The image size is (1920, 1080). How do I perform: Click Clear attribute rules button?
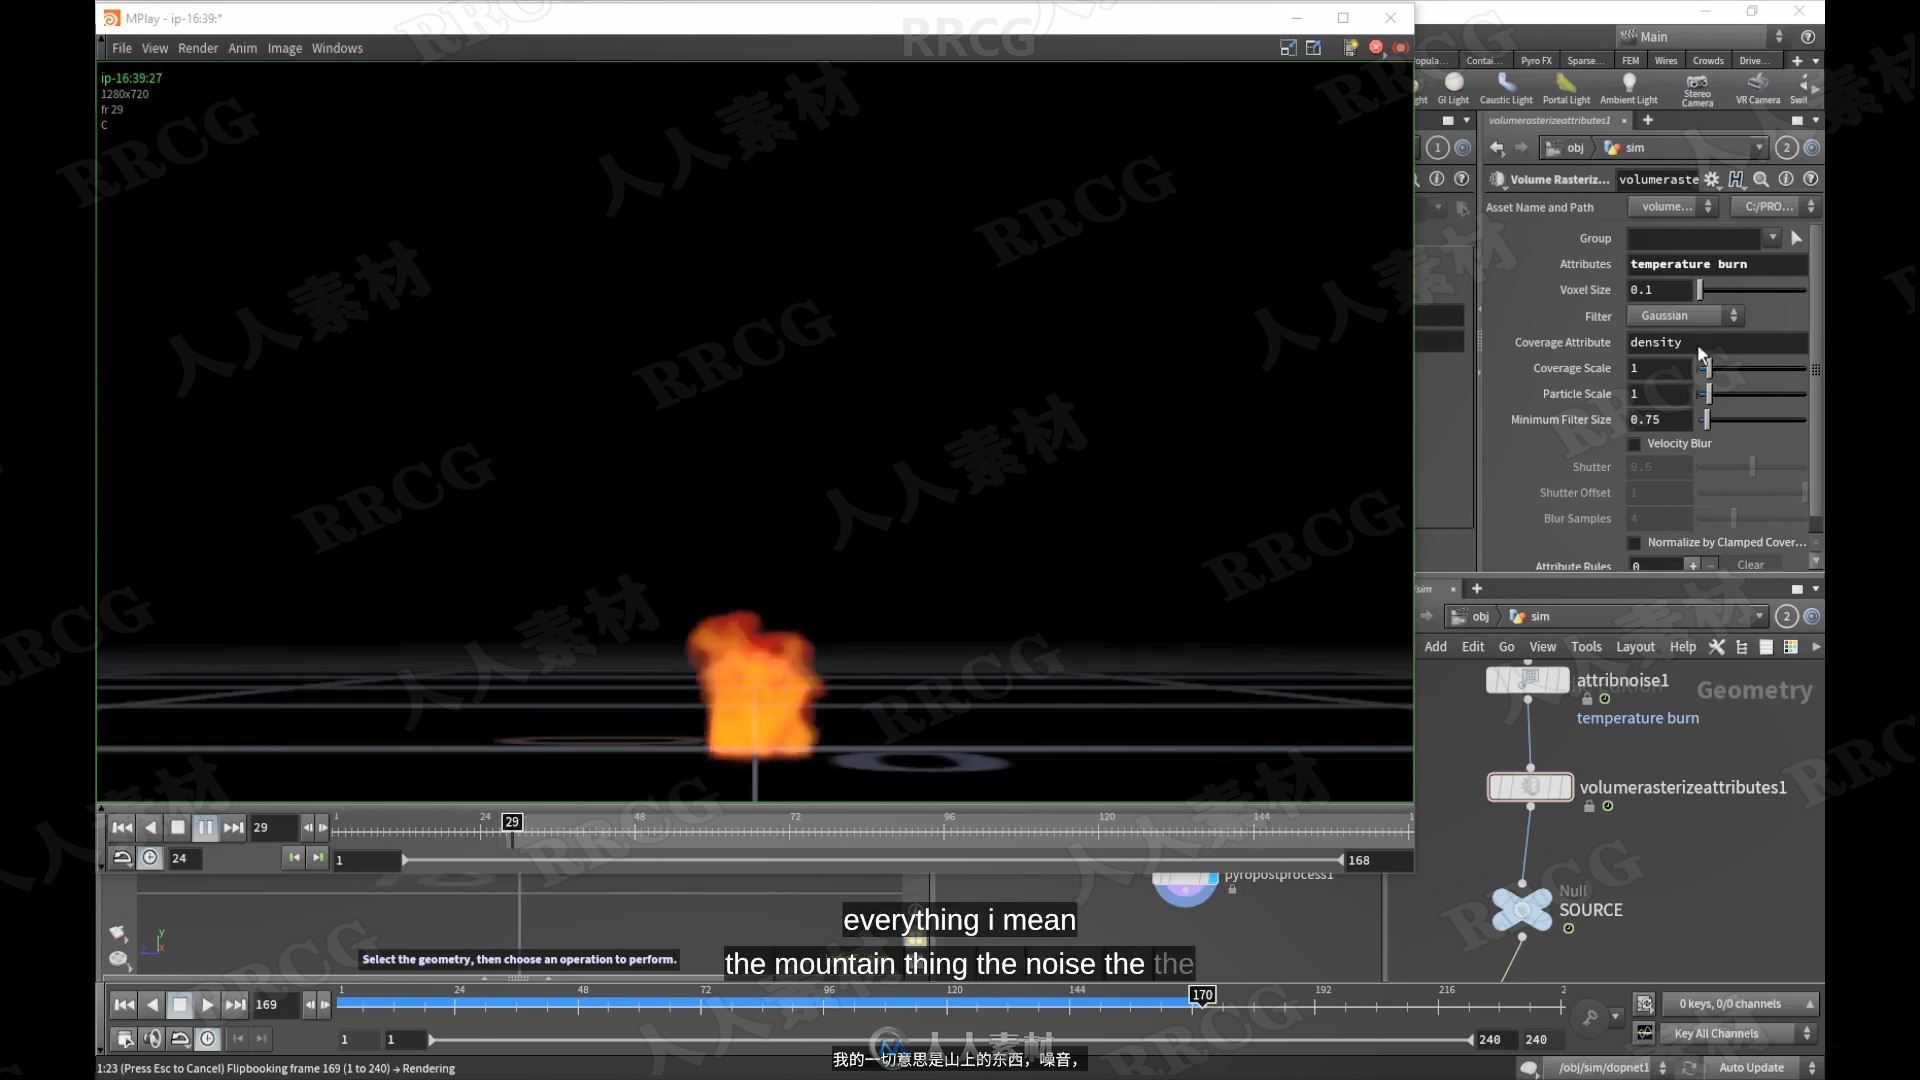(1751, 565)
